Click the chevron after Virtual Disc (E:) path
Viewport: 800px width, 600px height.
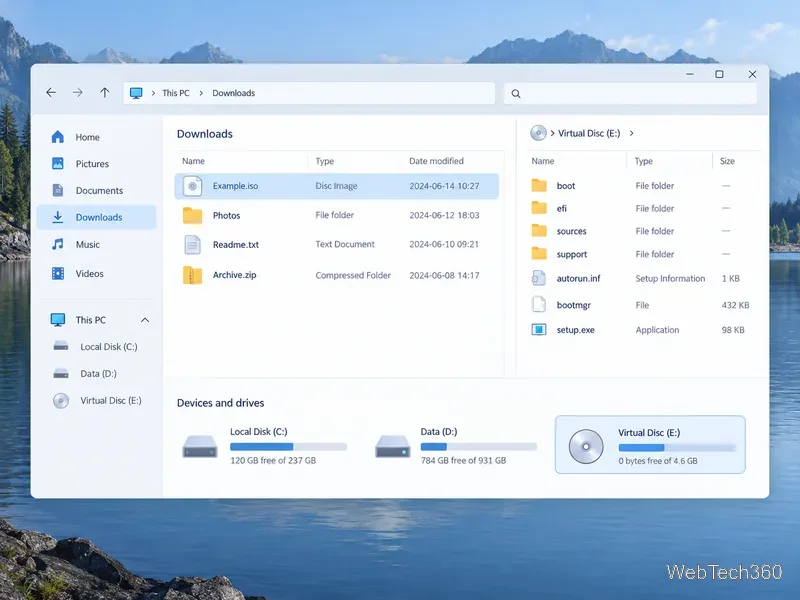[x=632, y=133]
